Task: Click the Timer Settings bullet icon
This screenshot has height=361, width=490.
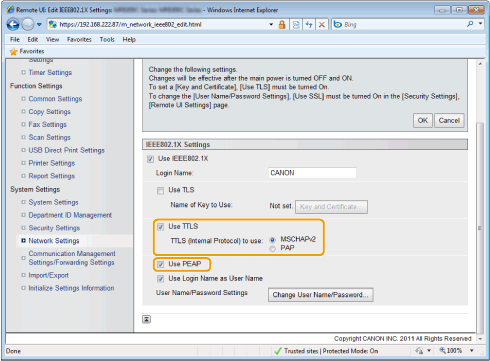Action: coord(23,72)
